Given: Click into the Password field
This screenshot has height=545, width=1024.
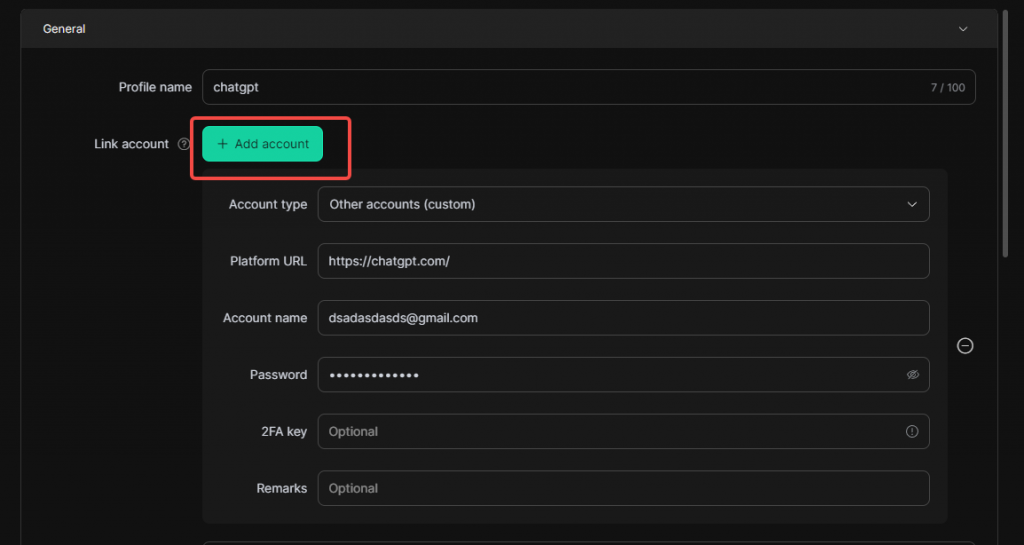Looking at the screenshot, I should [623, 375].
